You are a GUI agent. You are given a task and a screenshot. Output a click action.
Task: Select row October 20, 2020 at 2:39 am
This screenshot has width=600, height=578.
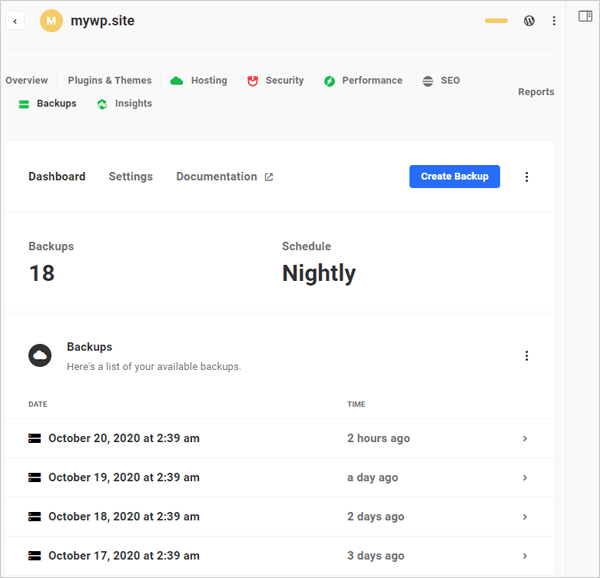(x=280, y=438)
